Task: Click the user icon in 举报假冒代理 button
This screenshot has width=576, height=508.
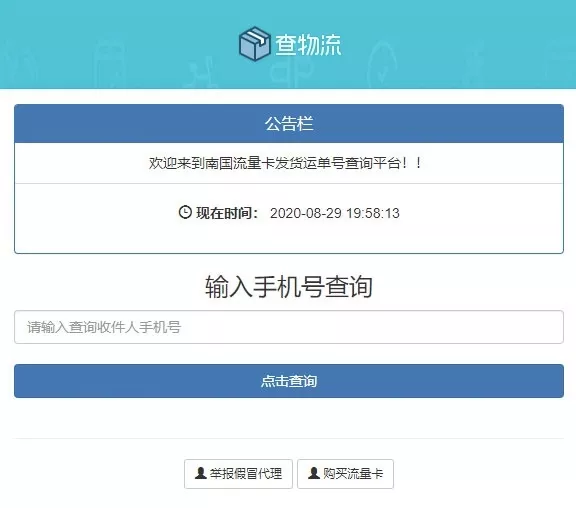Action: click(201, 473)
